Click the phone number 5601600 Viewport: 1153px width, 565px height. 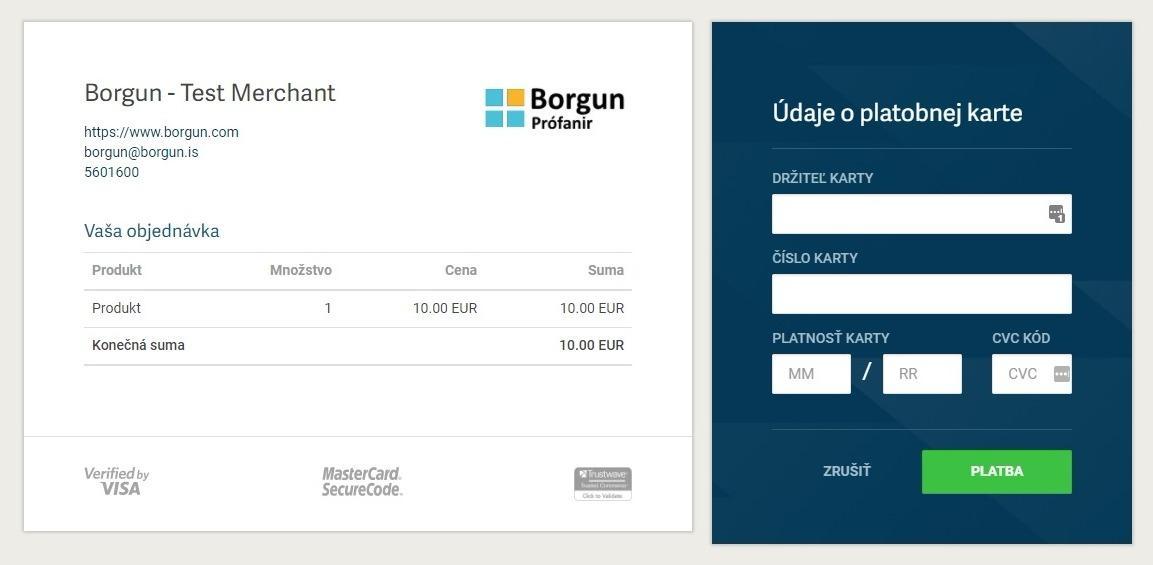(x=111, y=172)
